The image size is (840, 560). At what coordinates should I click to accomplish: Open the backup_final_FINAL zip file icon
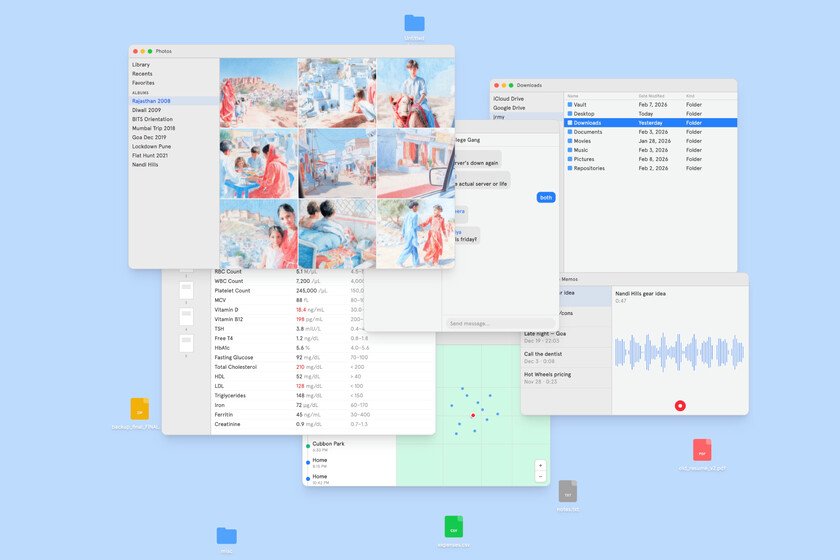click(x=140, y=408)
